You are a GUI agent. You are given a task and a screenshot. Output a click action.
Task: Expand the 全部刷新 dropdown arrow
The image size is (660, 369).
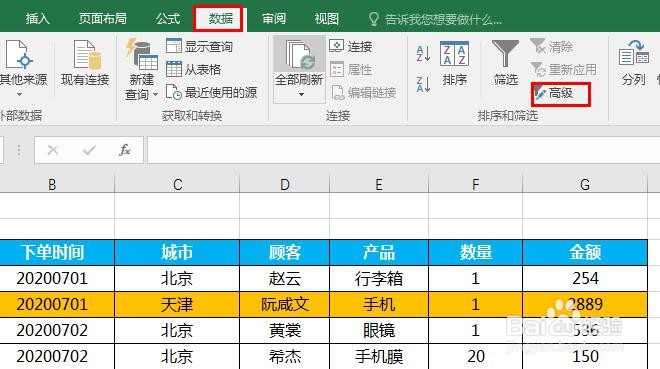point(301,95)
